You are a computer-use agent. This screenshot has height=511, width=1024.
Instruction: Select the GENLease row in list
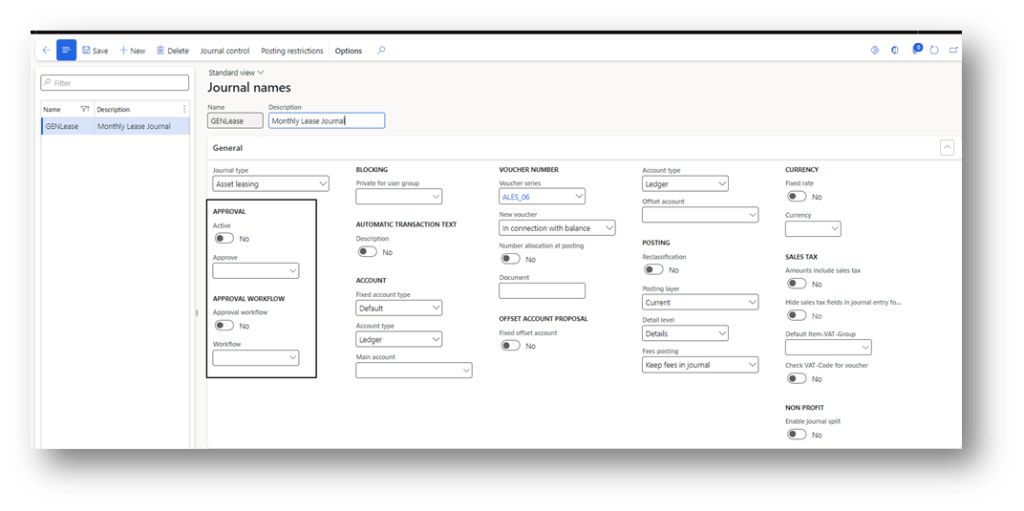click(x=62, y=127)
